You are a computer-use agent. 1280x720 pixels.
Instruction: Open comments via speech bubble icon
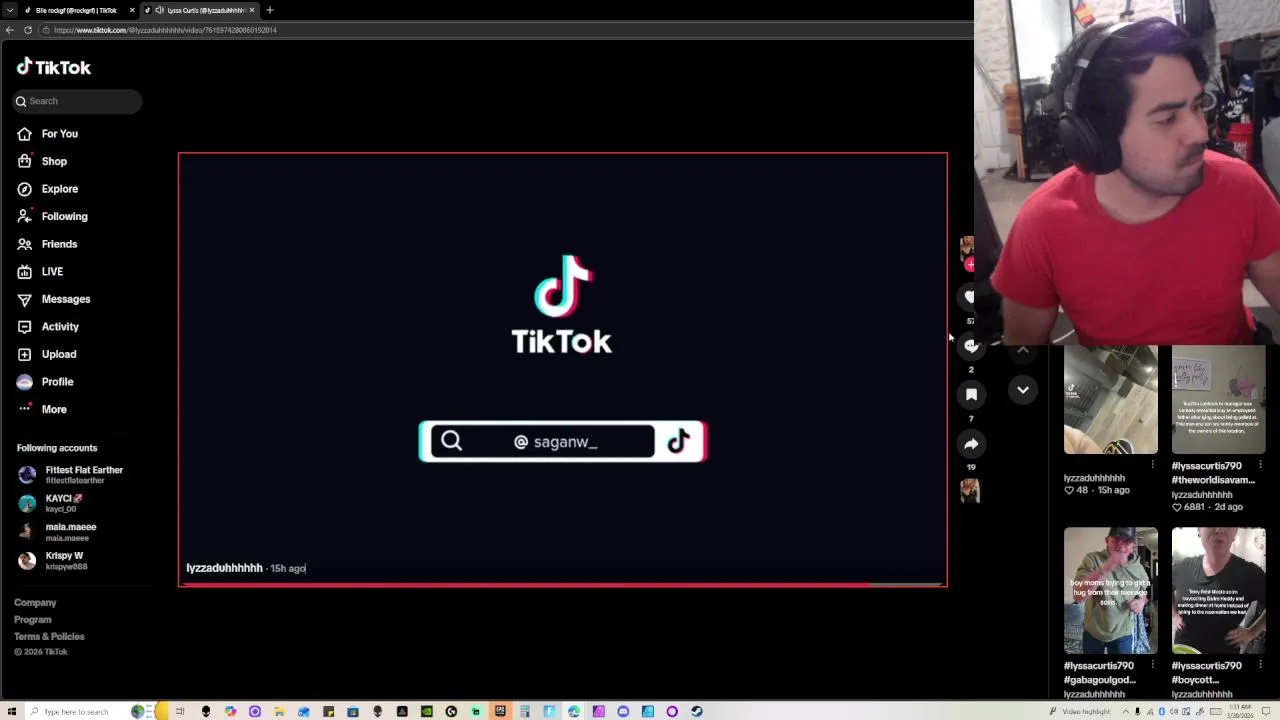970,346
